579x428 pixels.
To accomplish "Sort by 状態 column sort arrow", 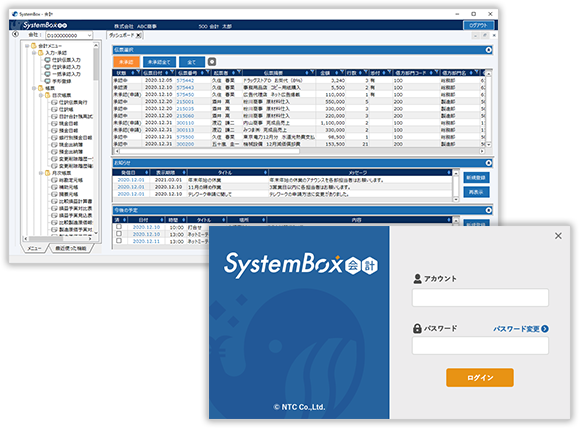I will (133, 73).
